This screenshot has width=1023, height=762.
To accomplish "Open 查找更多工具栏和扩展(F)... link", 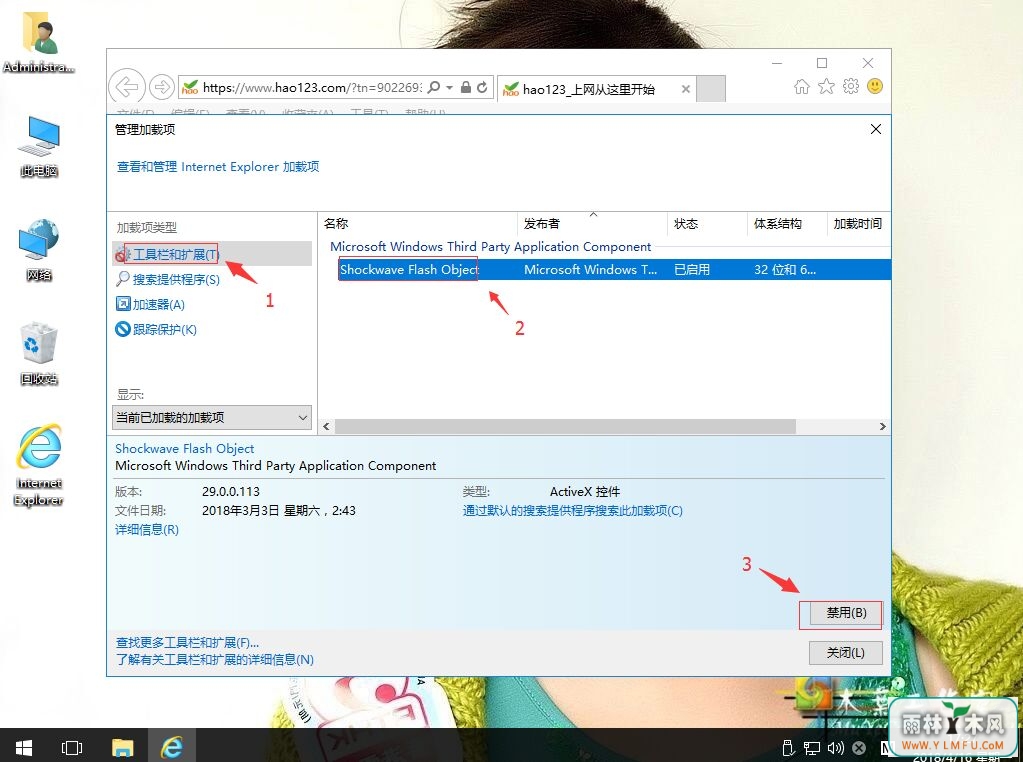I will 187,643.
